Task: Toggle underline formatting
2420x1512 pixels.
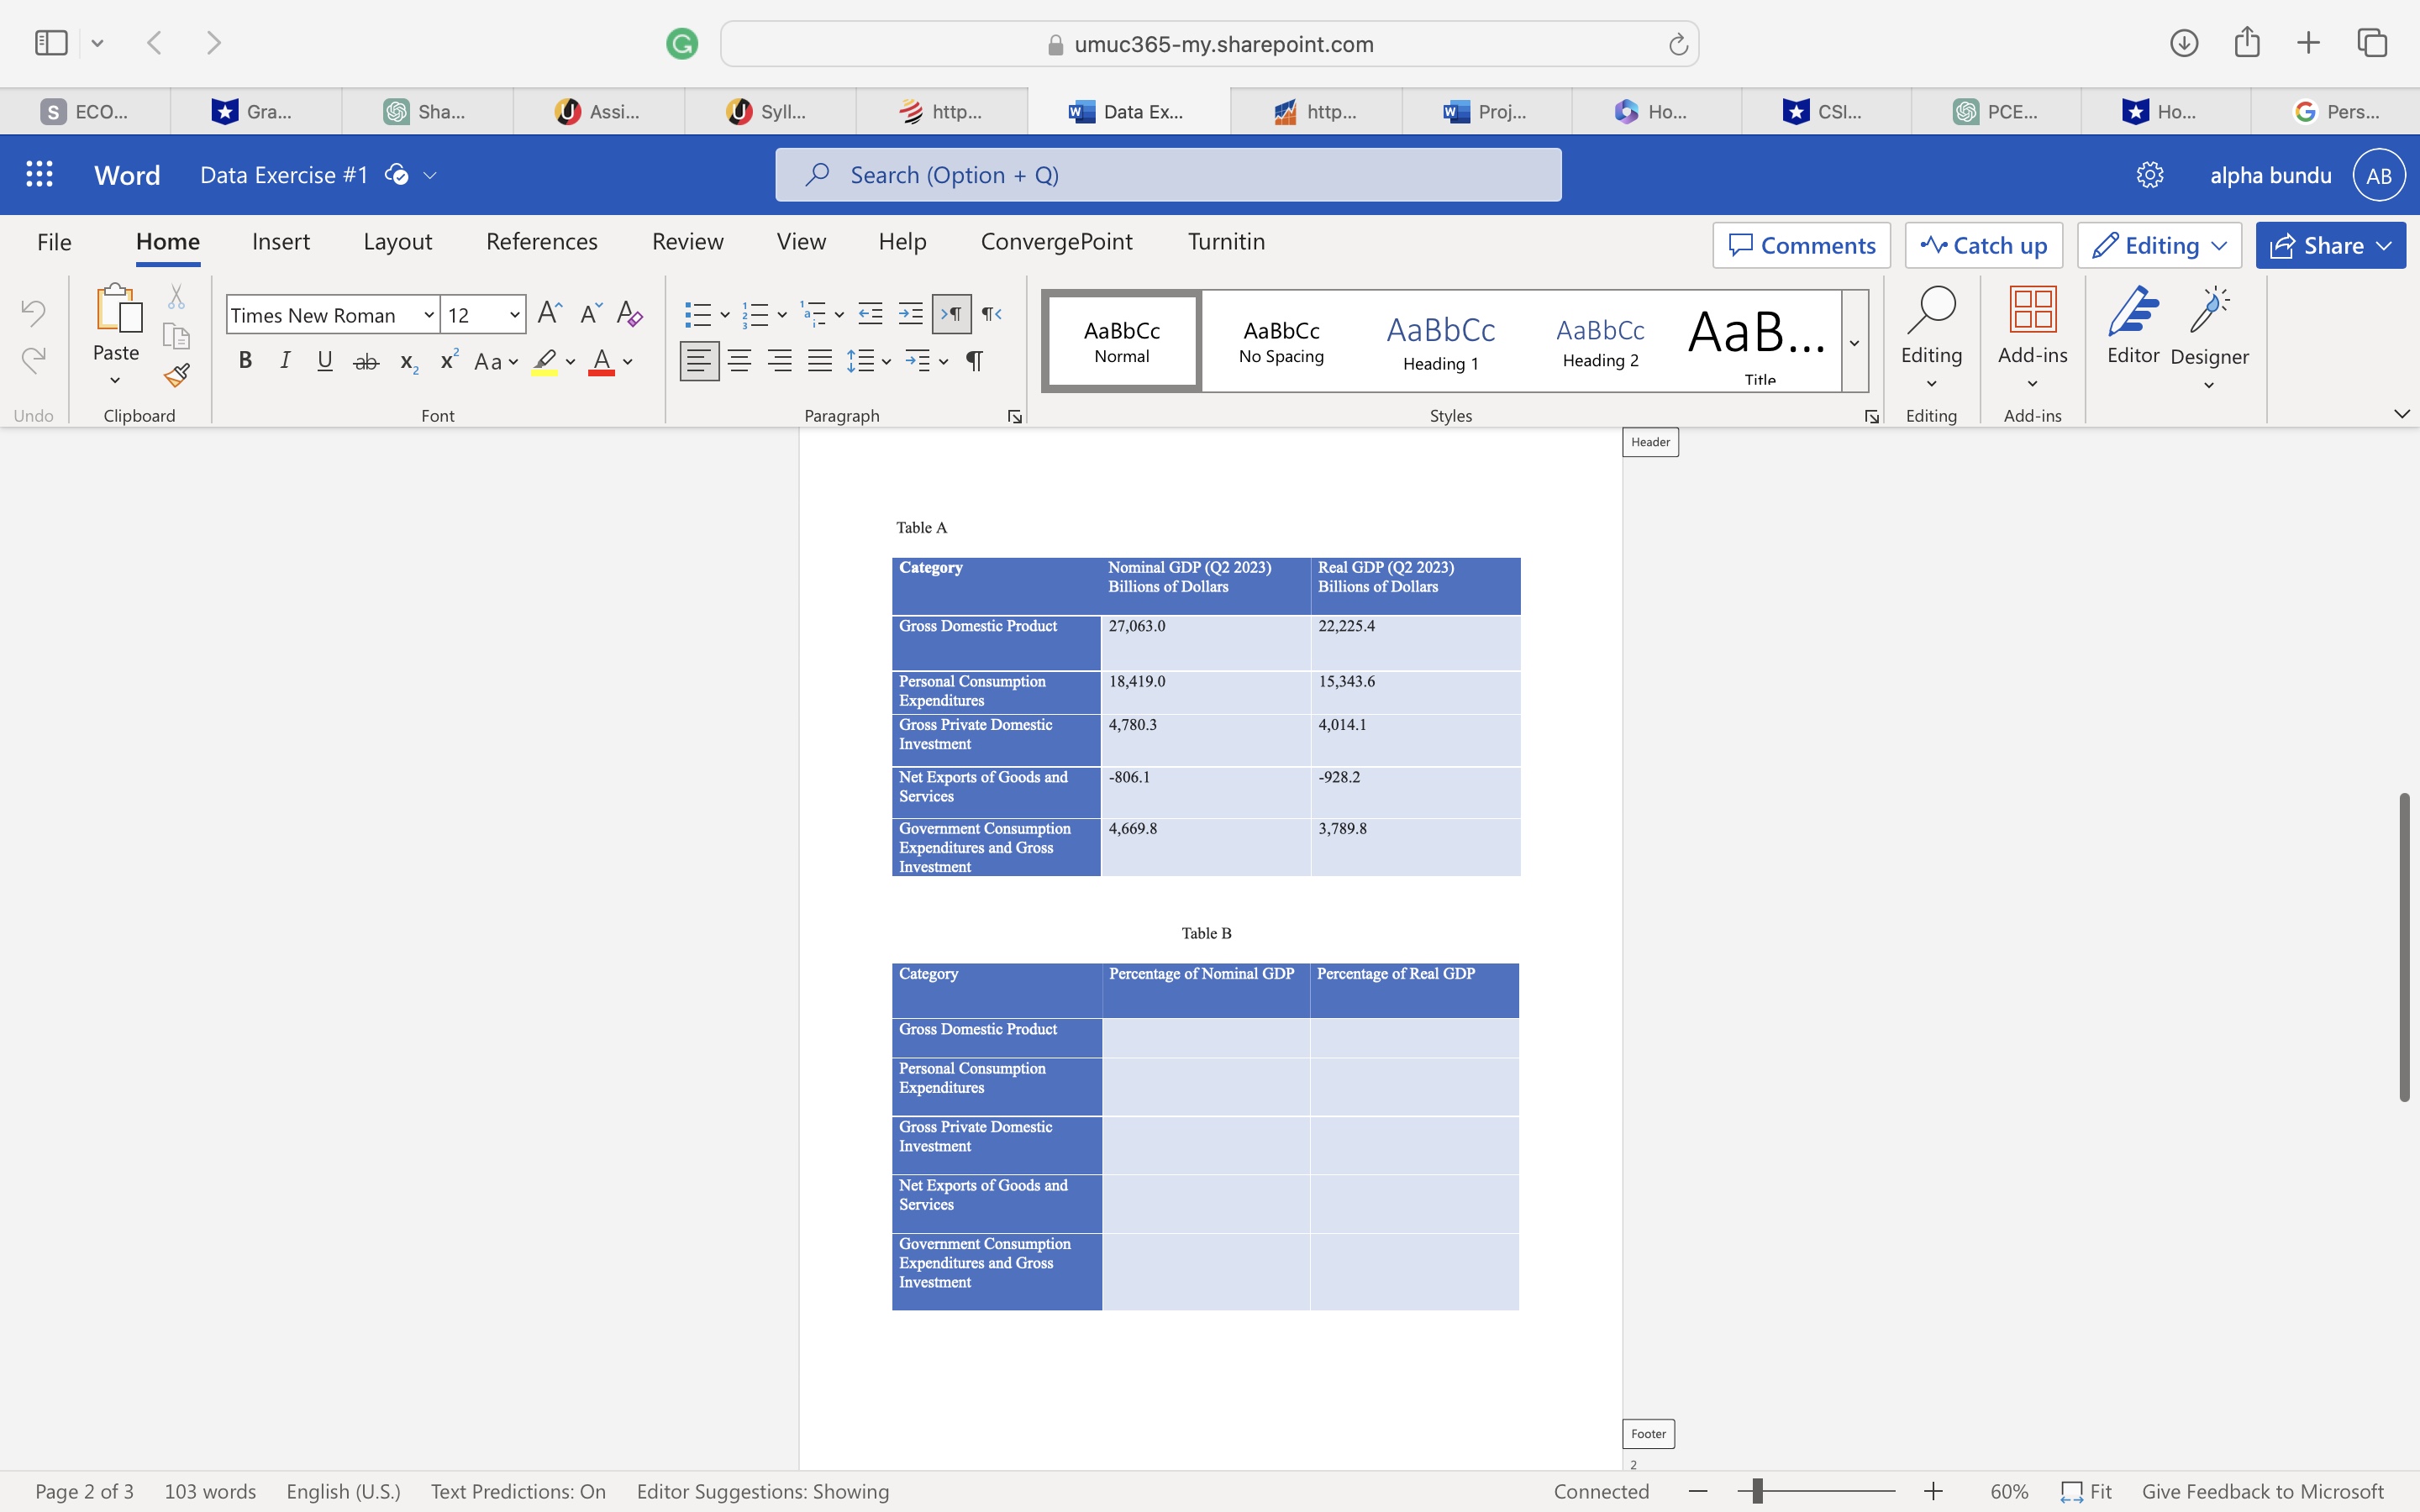Action: pyautogui.click(x=325, y=361)
